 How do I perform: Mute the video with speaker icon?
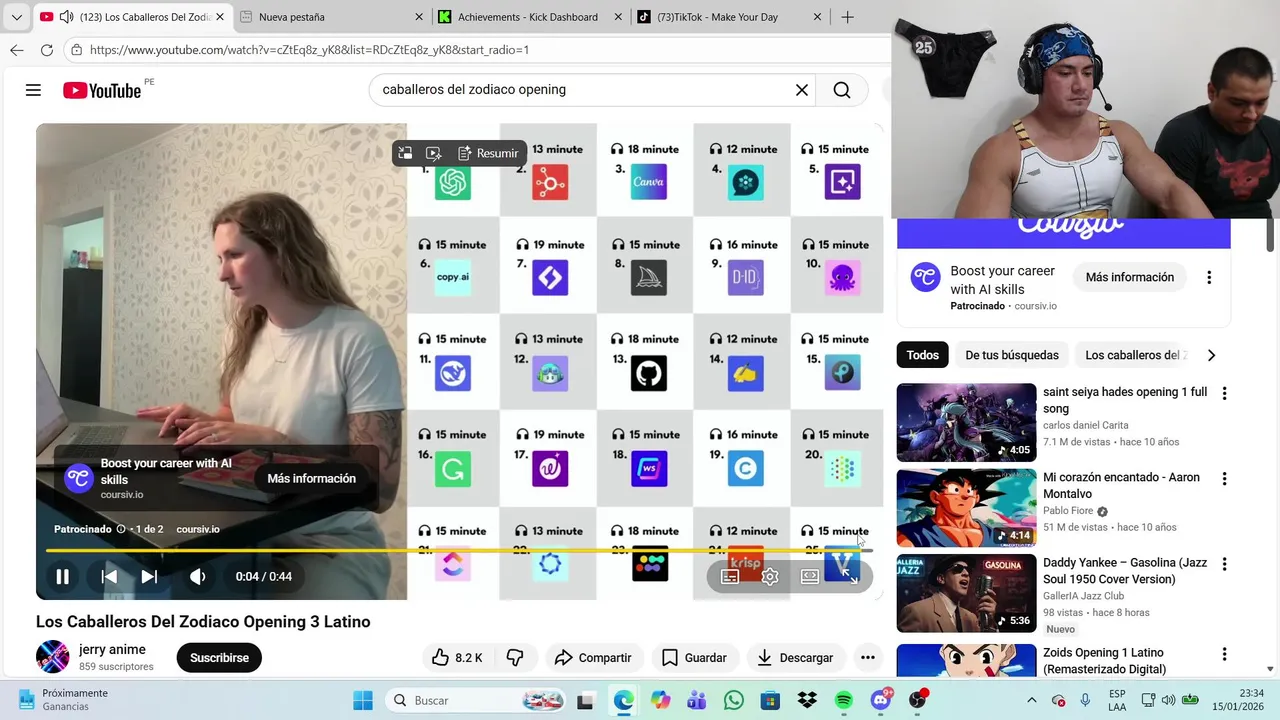tap(198, 576)
